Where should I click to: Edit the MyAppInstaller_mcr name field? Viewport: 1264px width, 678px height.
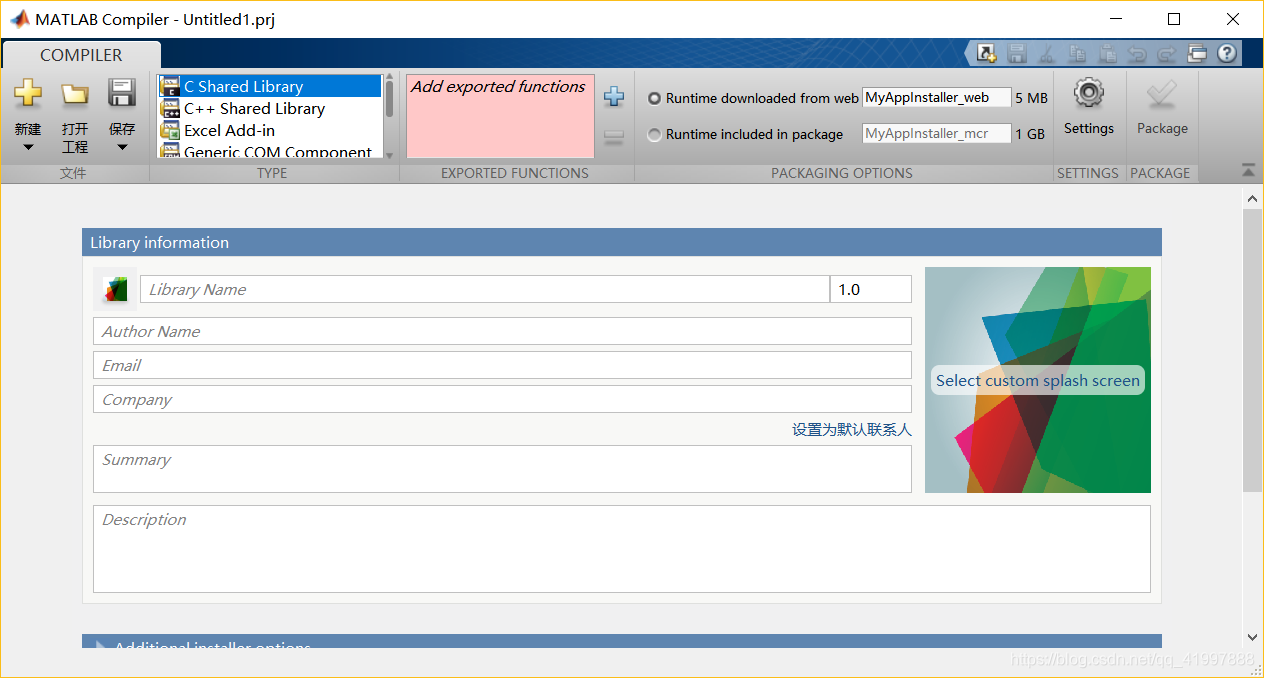(x=937, y=134)
